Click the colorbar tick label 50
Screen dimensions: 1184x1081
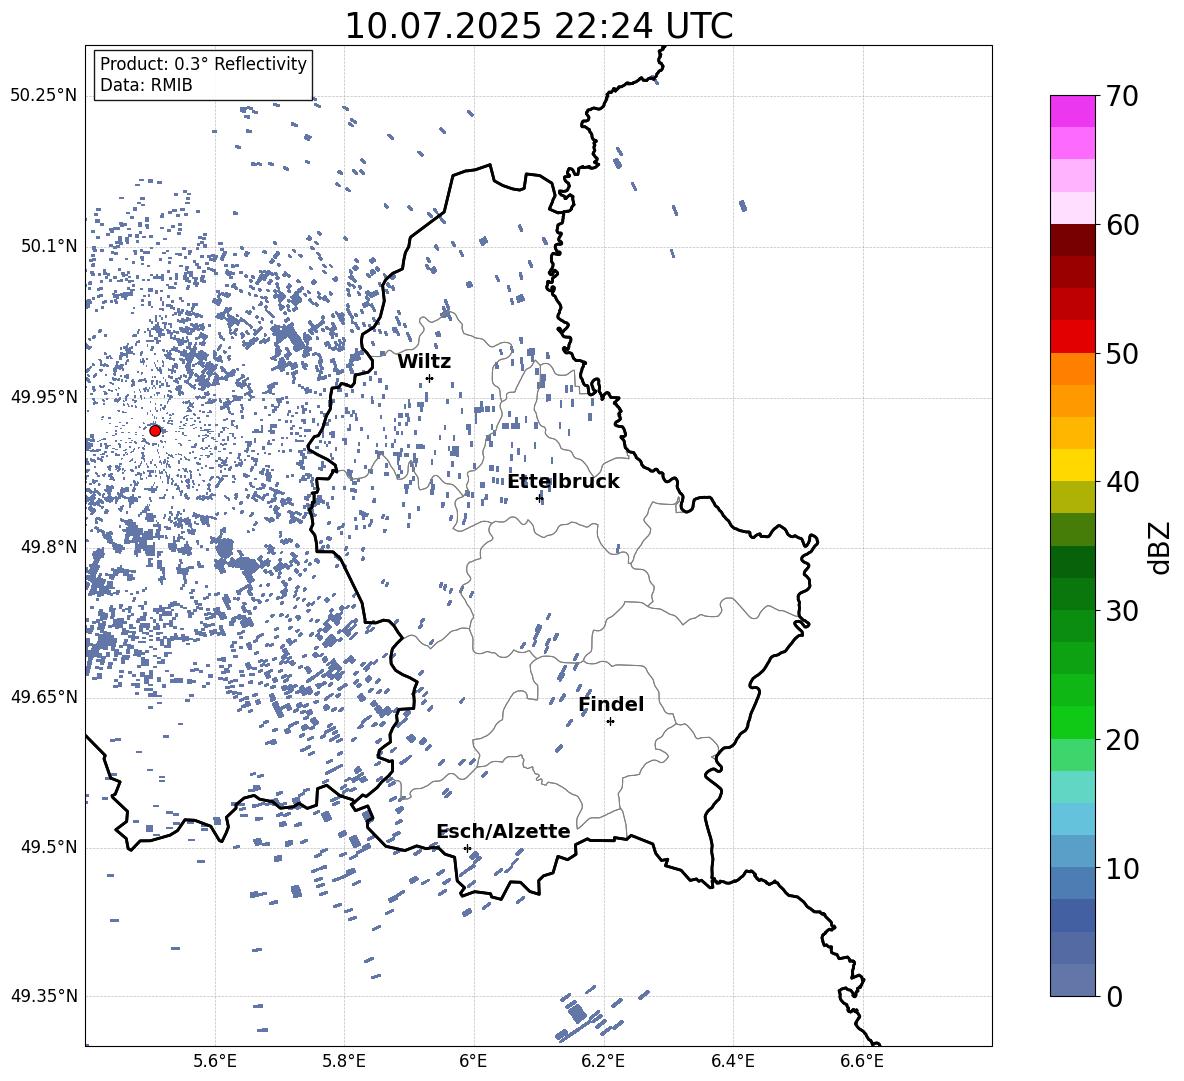click(x=1122, y=354)
